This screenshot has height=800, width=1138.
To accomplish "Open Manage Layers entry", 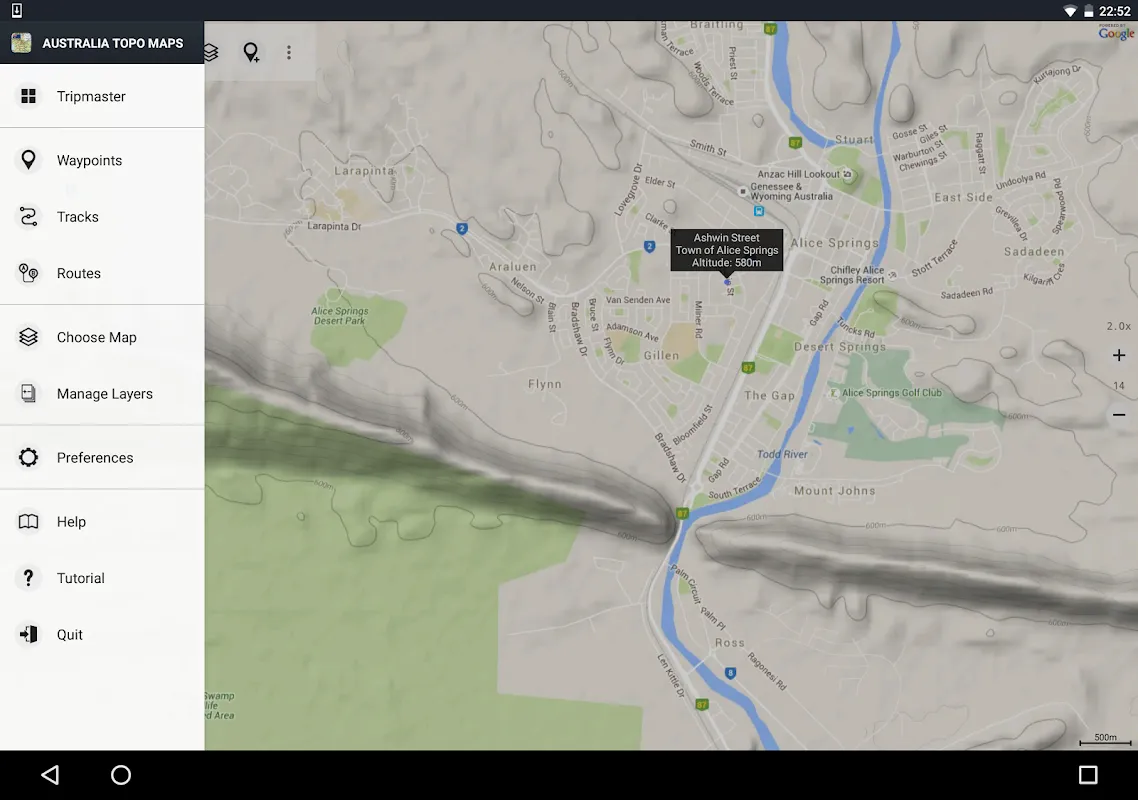I will pos(102,393).
